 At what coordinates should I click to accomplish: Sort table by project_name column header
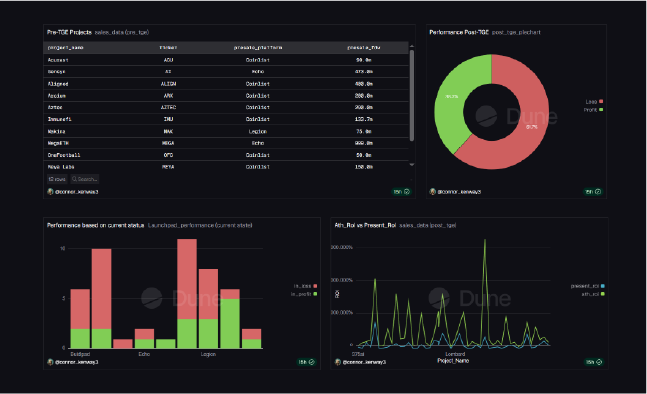click(65, 48)
